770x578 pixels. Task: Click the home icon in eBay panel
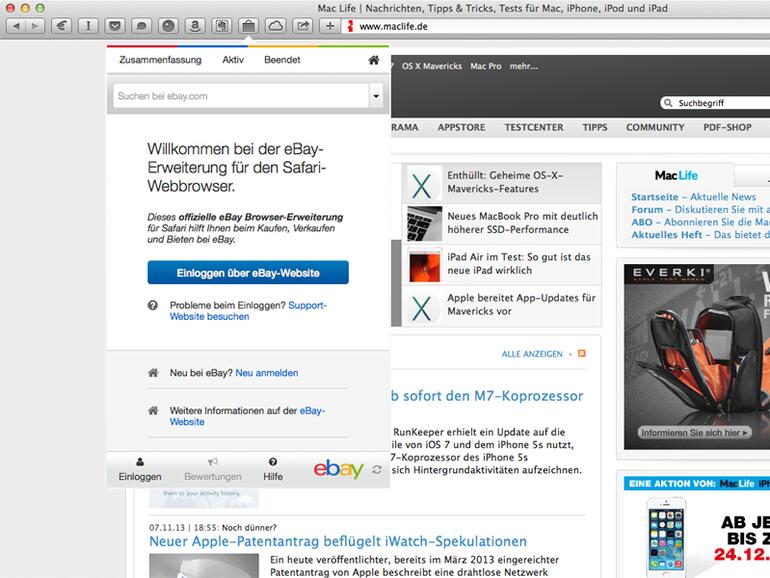(x=373, y=60)
